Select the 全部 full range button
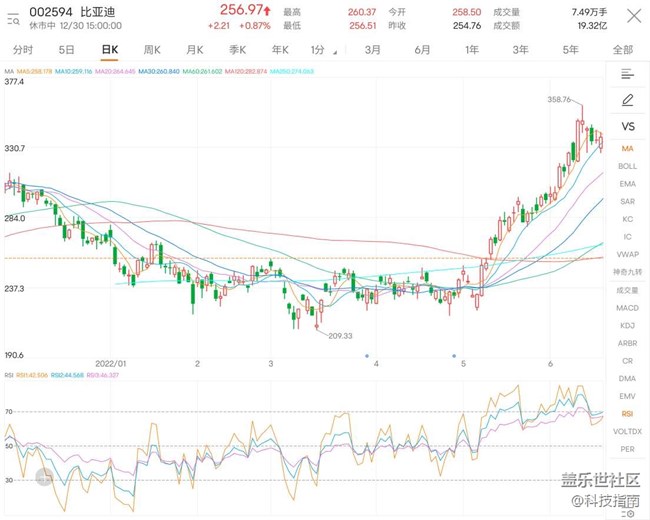This screenshot has height=520, width=650. point(622,49)
